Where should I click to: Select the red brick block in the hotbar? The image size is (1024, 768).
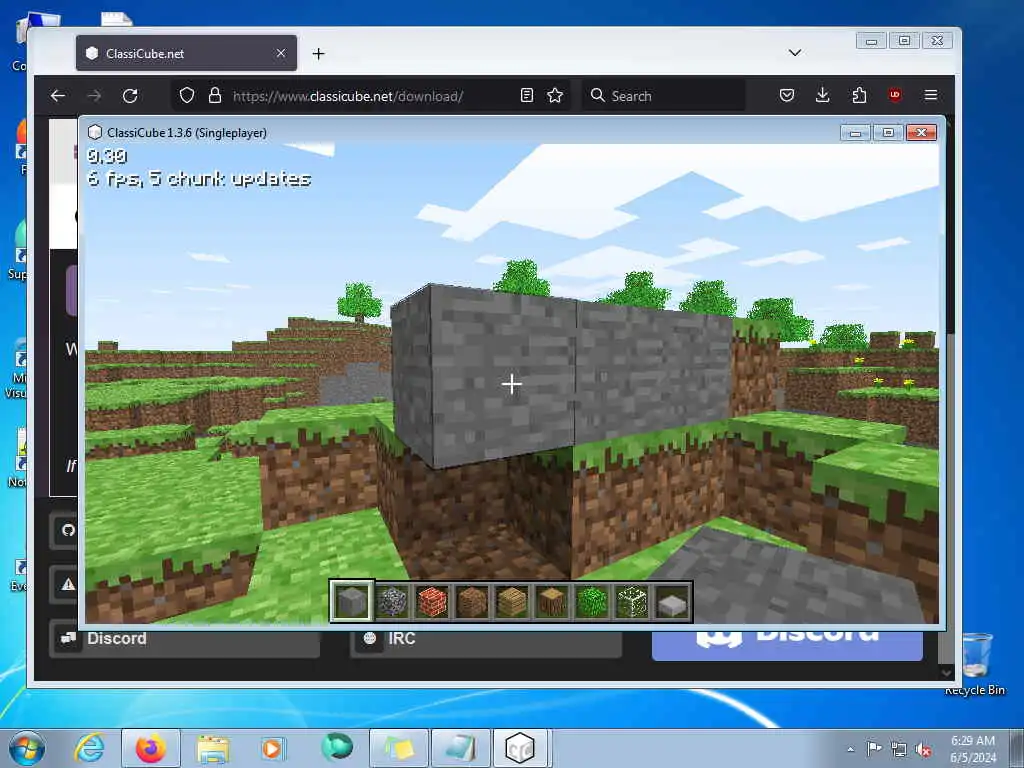pos(432,601)
